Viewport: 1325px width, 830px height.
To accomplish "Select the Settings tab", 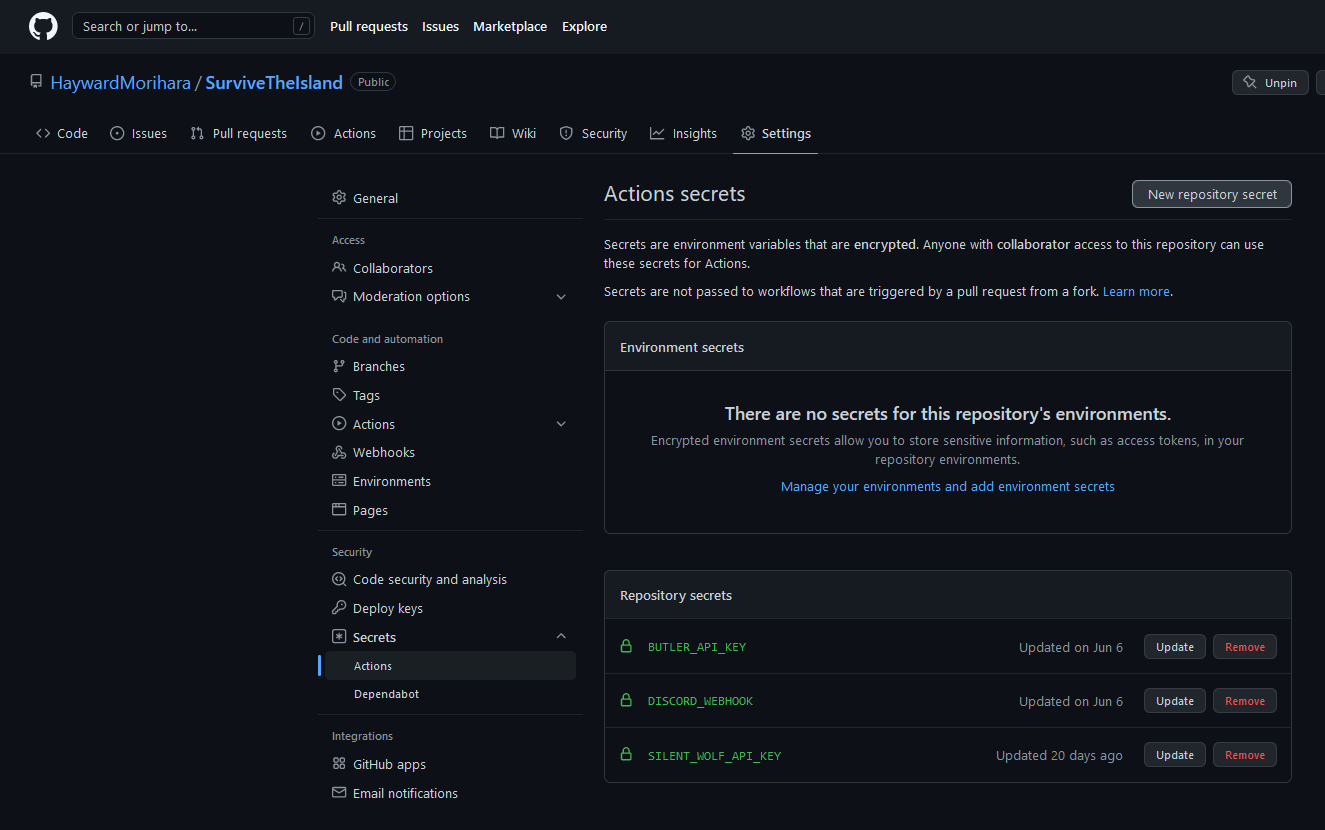I will pos(775,133).
